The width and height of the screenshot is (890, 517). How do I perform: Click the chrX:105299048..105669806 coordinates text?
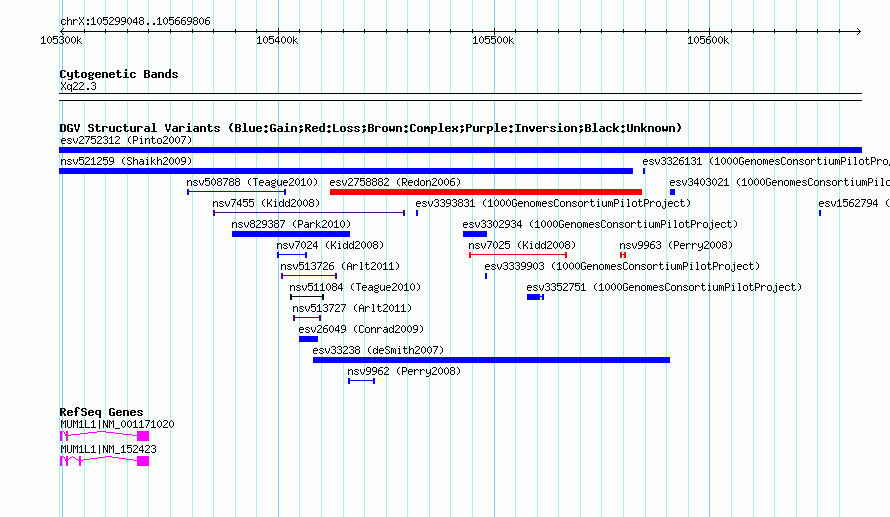pos(135,21)
